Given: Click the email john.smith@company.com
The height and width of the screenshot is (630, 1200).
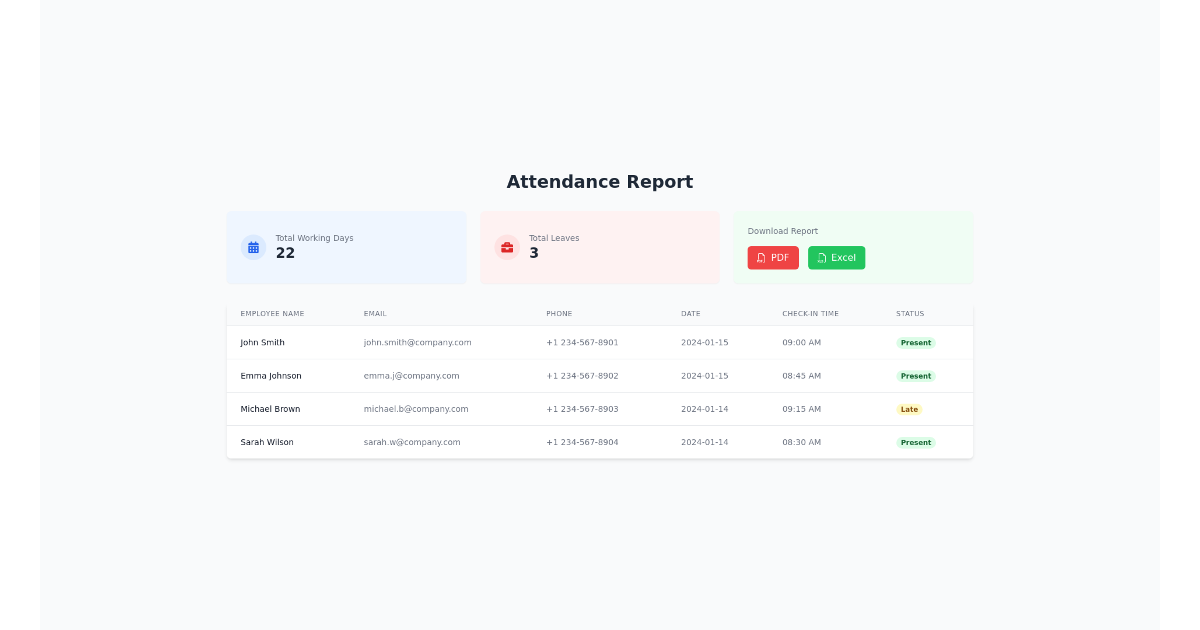Looking at the screenshot, I should [417, 342].
